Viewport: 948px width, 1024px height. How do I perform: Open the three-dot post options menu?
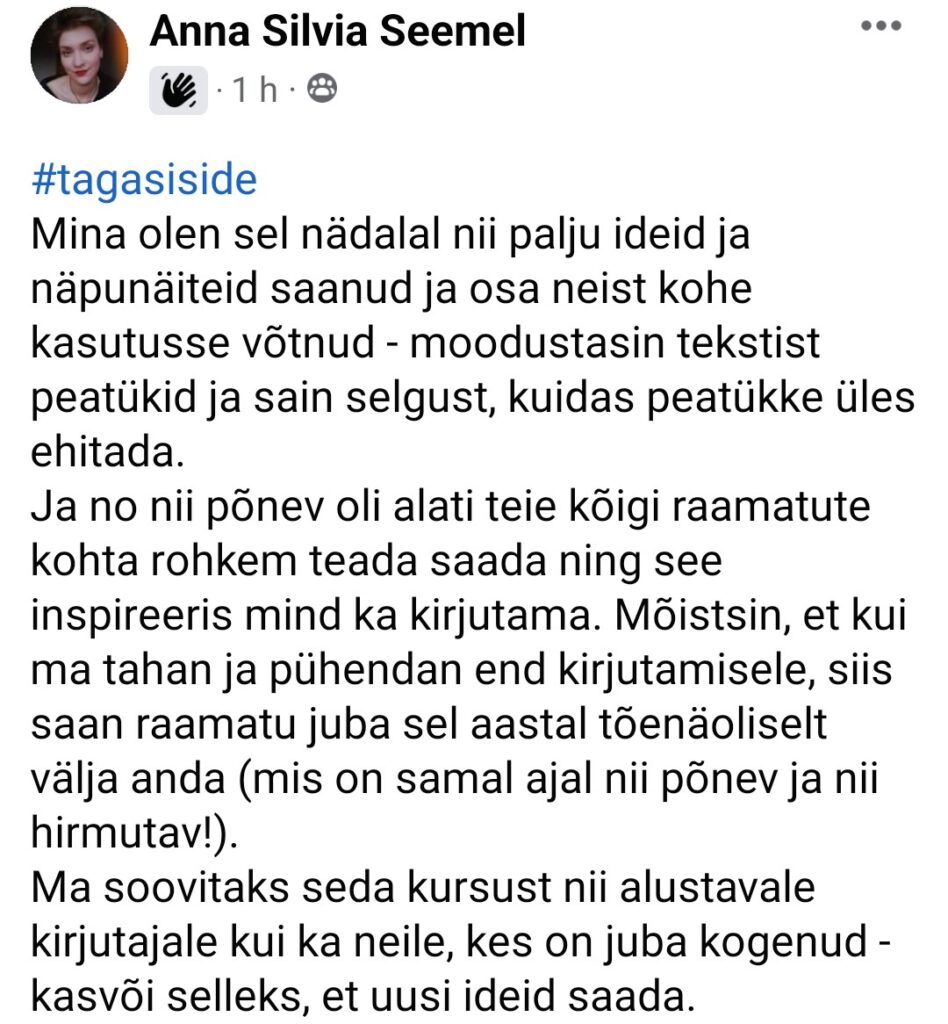[881, 26]
